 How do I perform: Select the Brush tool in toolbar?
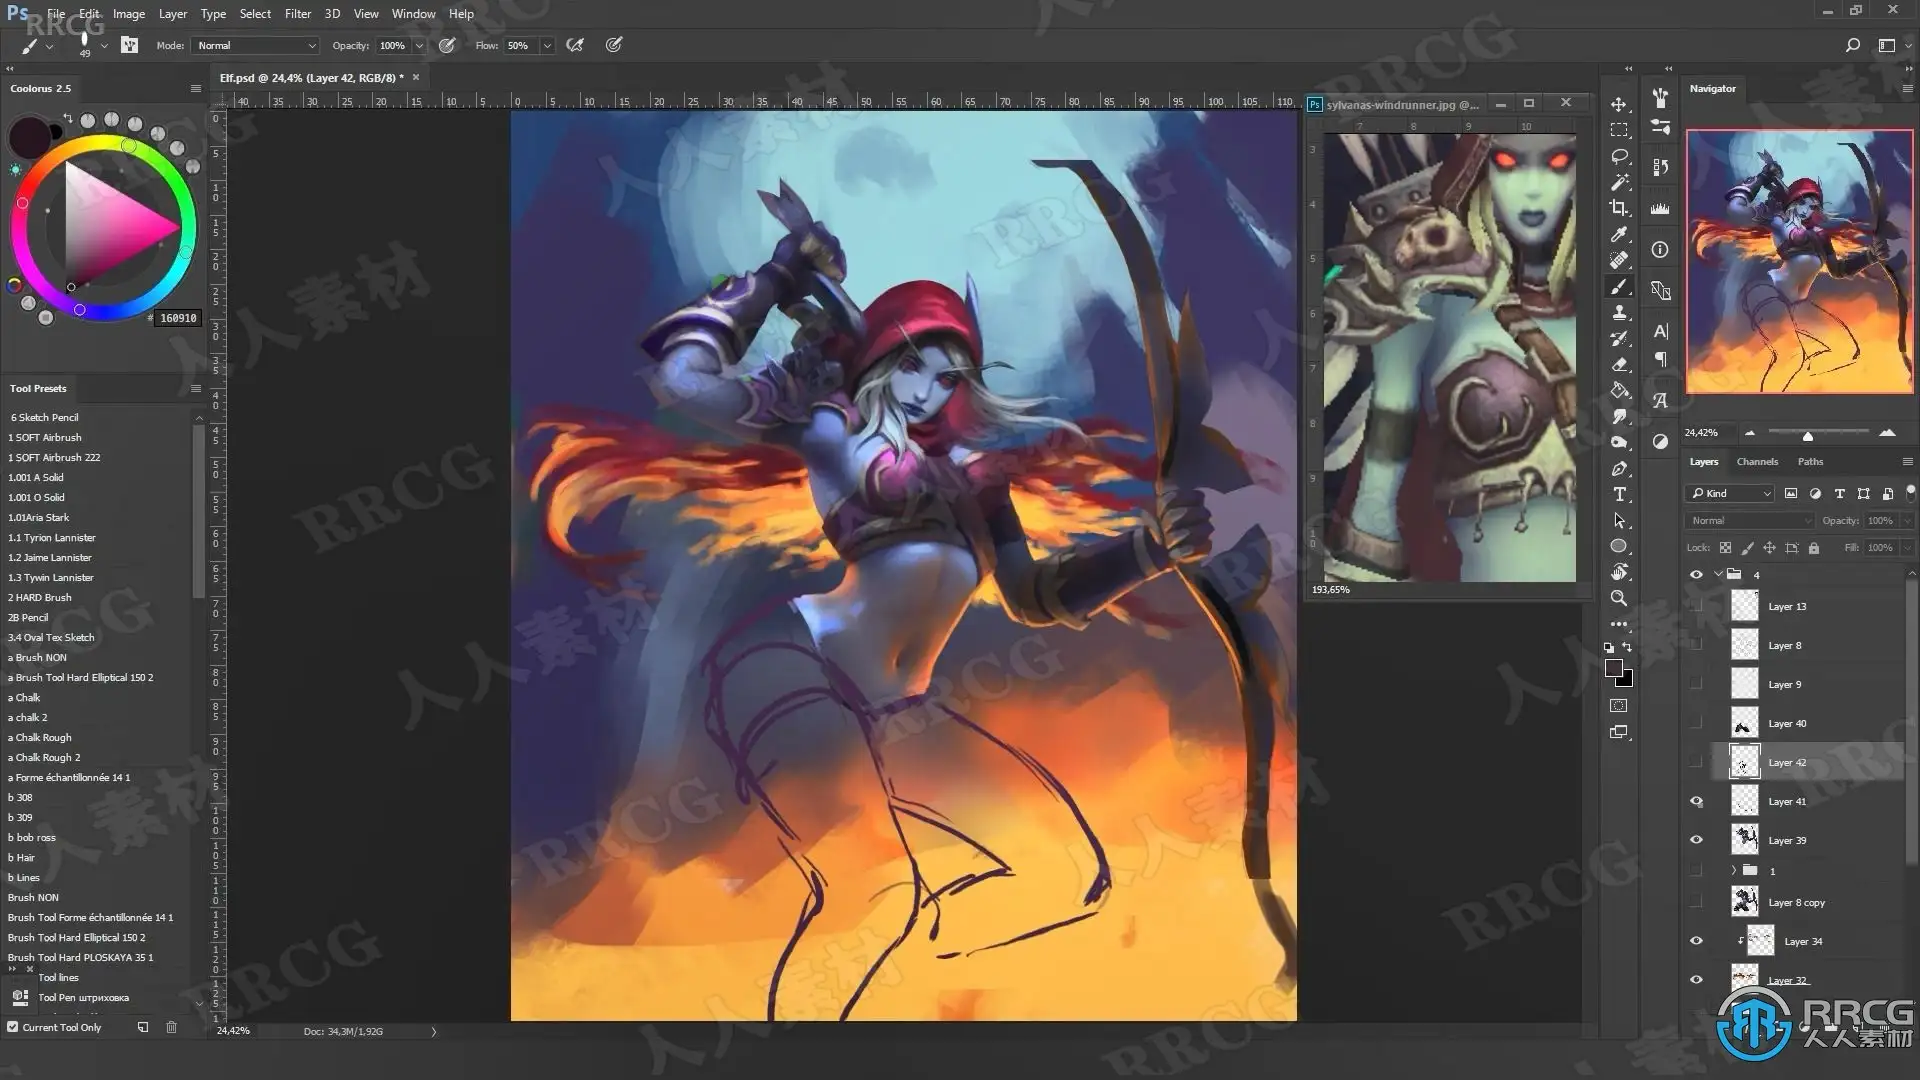point(1619,286)
